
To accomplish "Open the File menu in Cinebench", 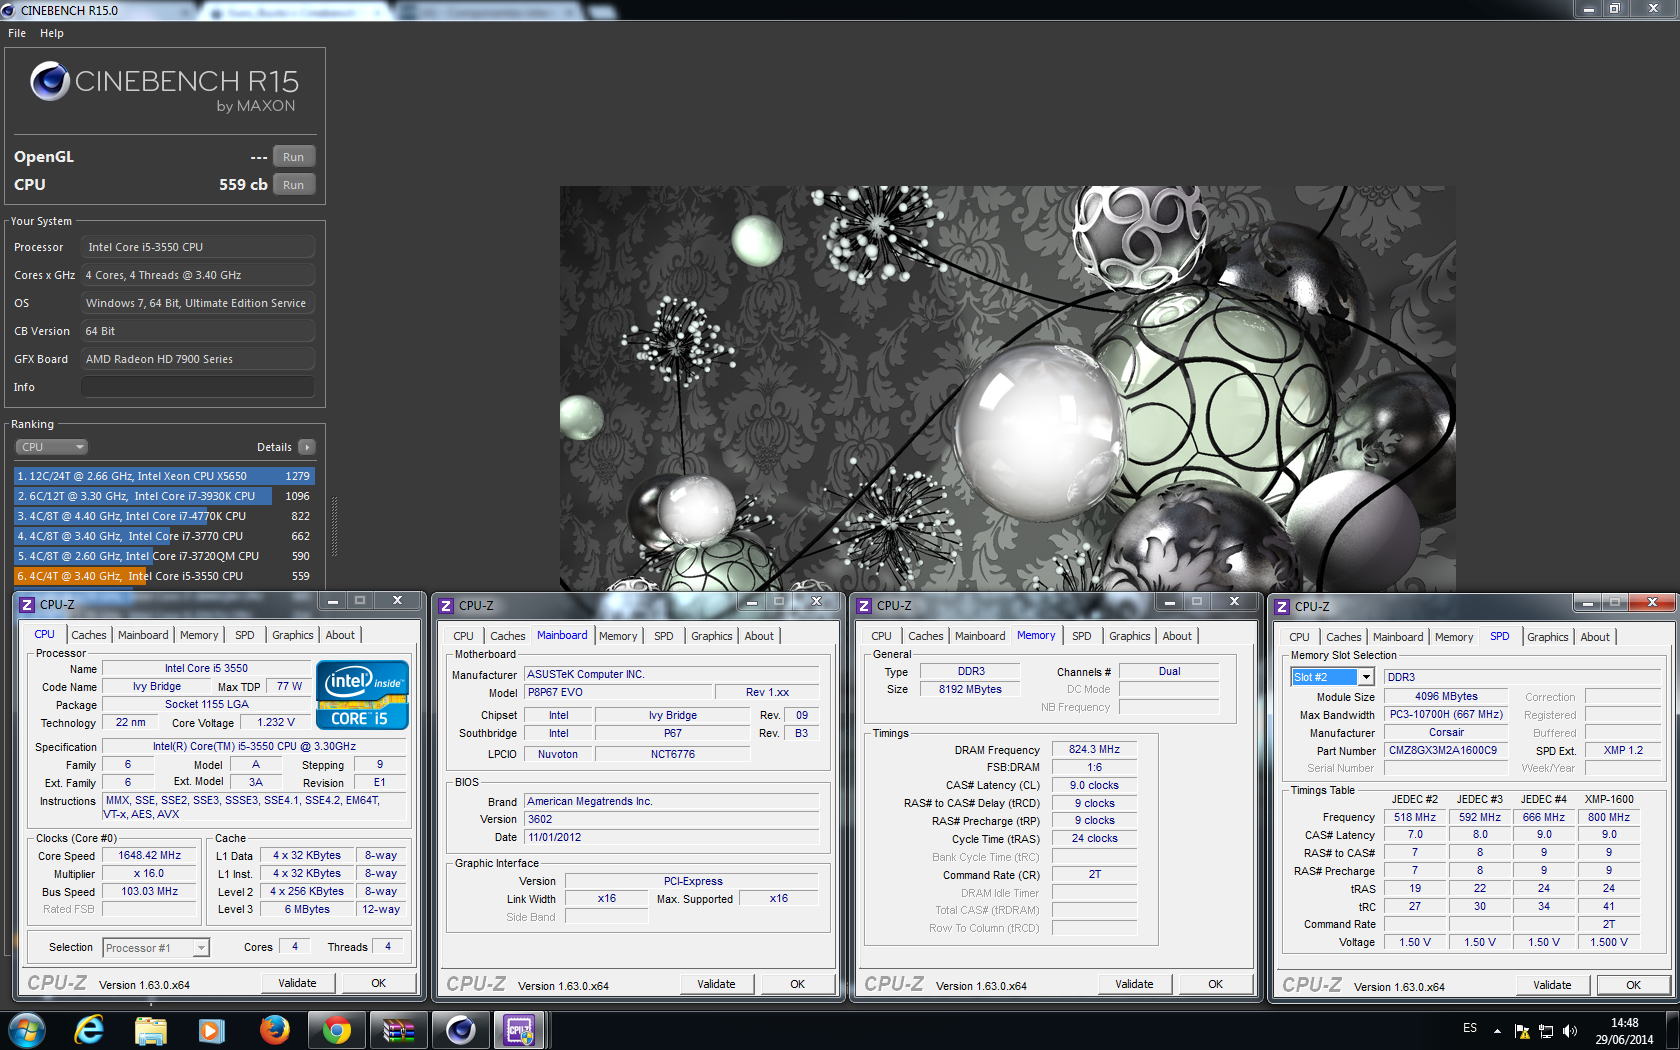I will (17, 33).
